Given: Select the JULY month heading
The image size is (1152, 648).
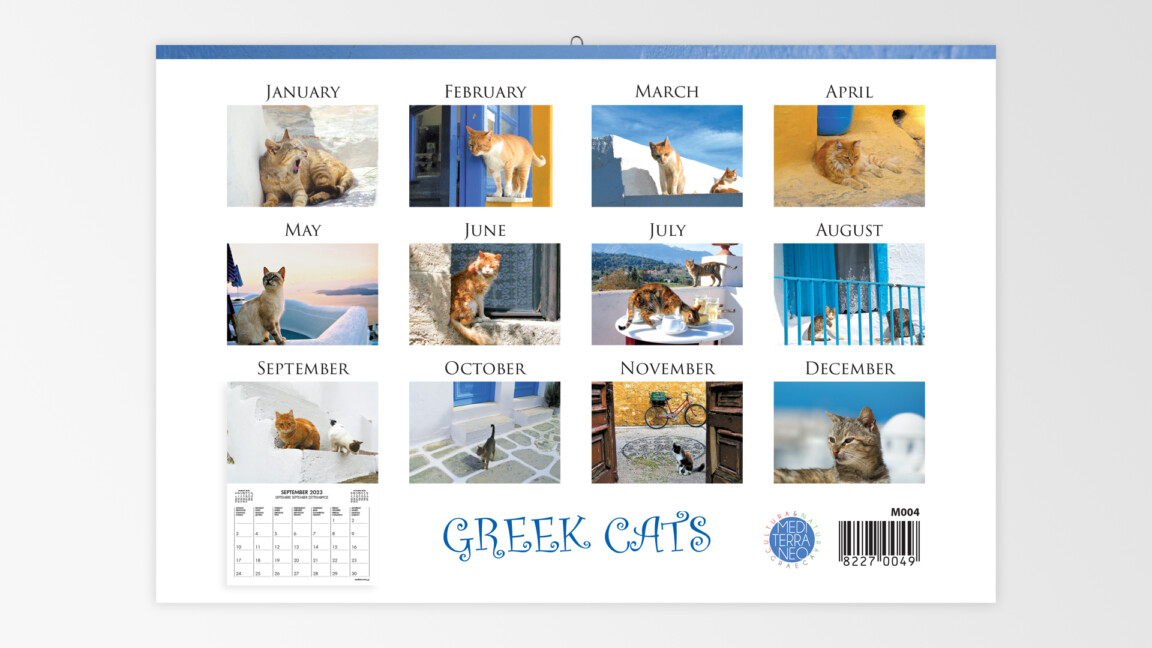Looking at the screenshot, I should pyautogui.click(x=667, y=231).
